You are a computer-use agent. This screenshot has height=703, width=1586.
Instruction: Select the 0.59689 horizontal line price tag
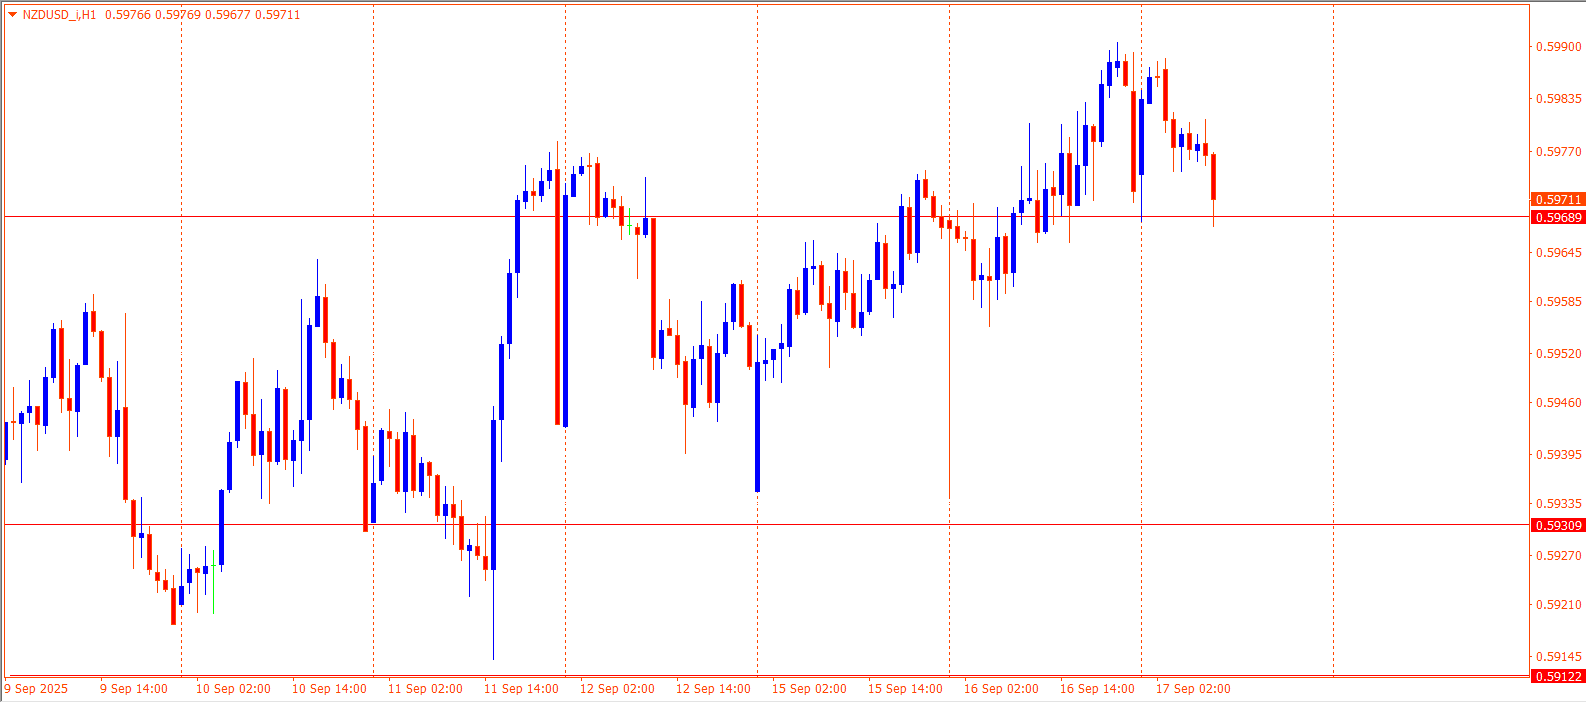pos(1558,217)
